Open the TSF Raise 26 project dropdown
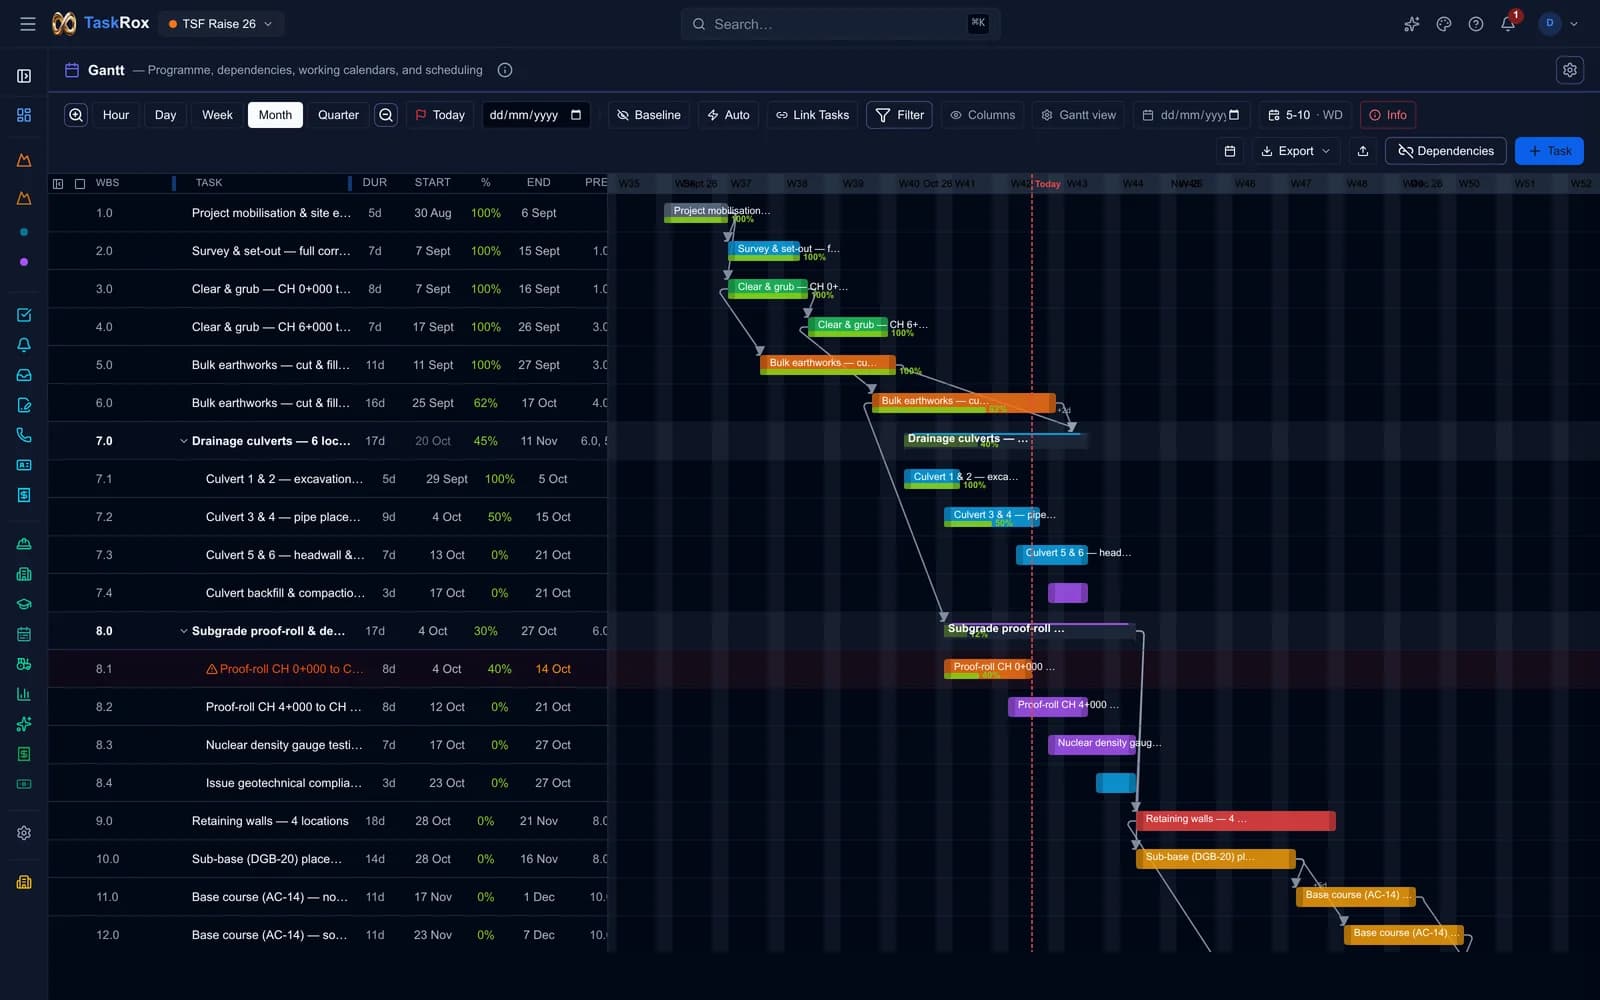The height and width of the screenshot is (1000, 1600). coord(220,24)
